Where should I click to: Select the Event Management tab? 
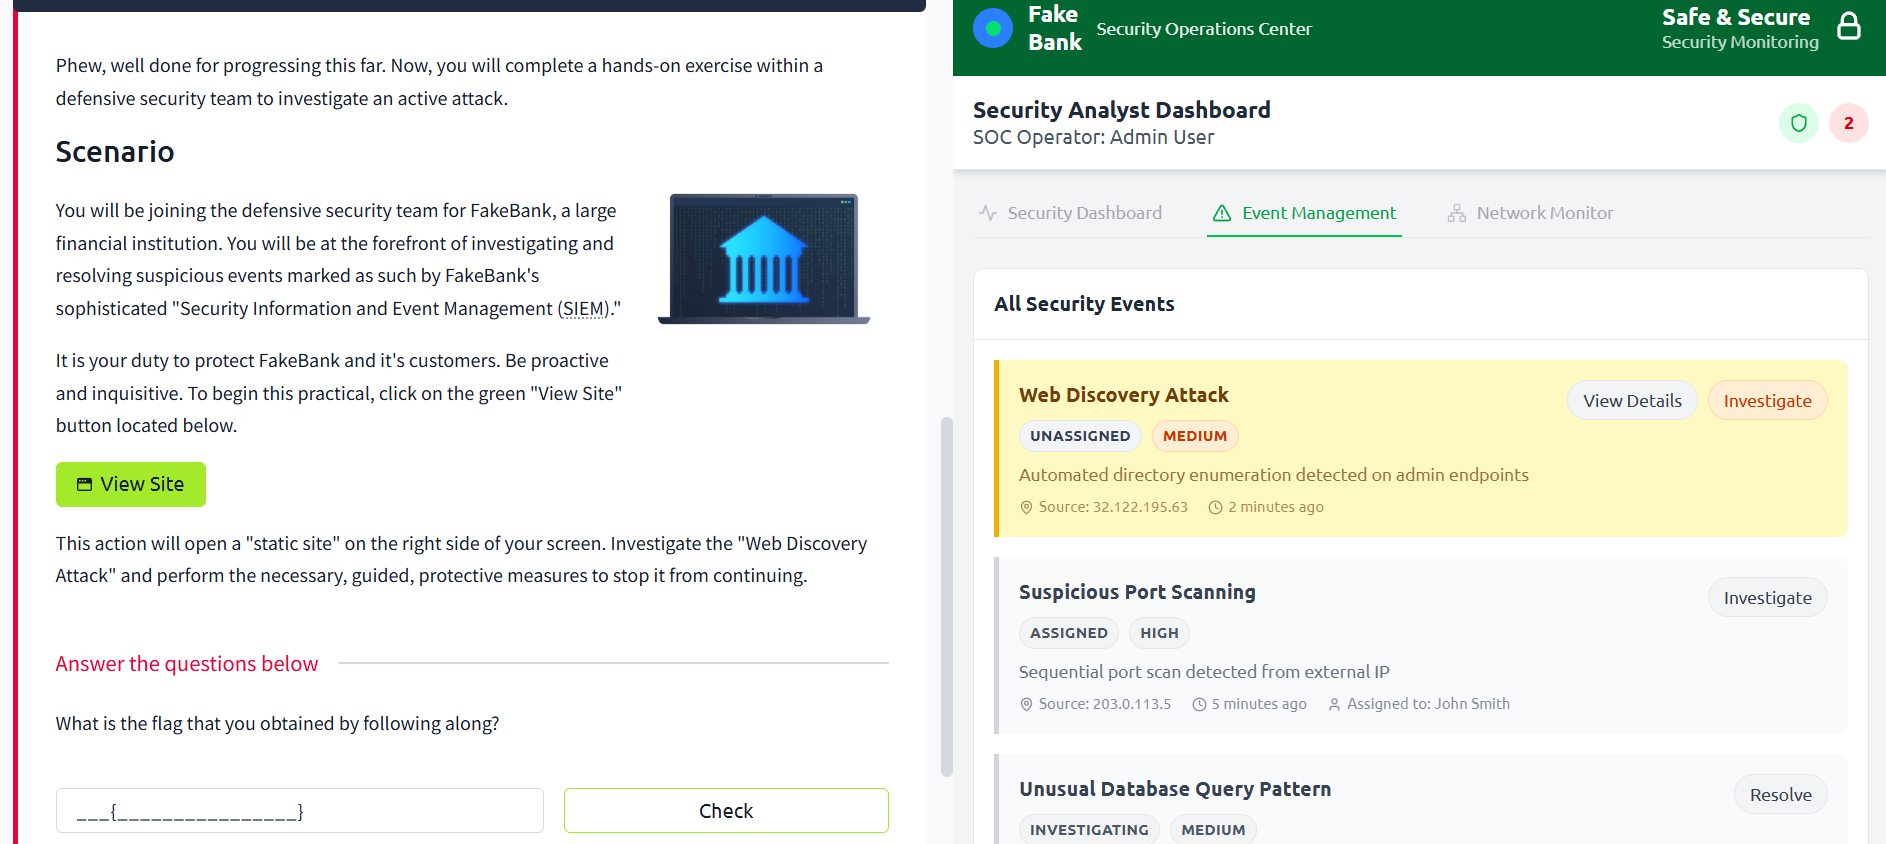click(x=1304, y=213)
